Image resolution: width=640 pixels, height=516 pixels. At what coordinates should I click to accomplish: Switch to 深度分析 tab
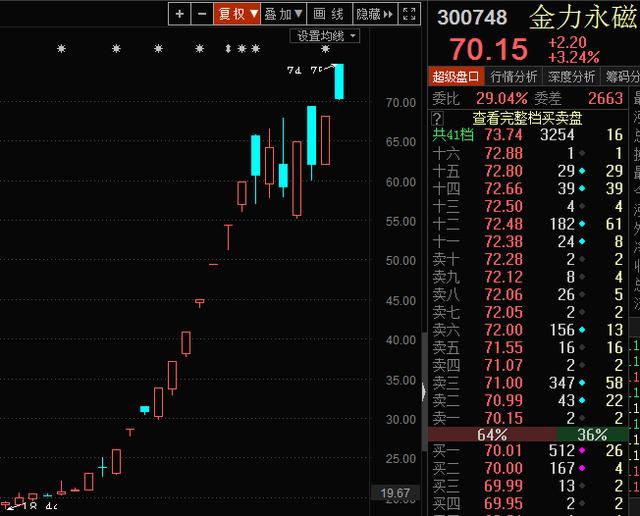coord(571,76)
